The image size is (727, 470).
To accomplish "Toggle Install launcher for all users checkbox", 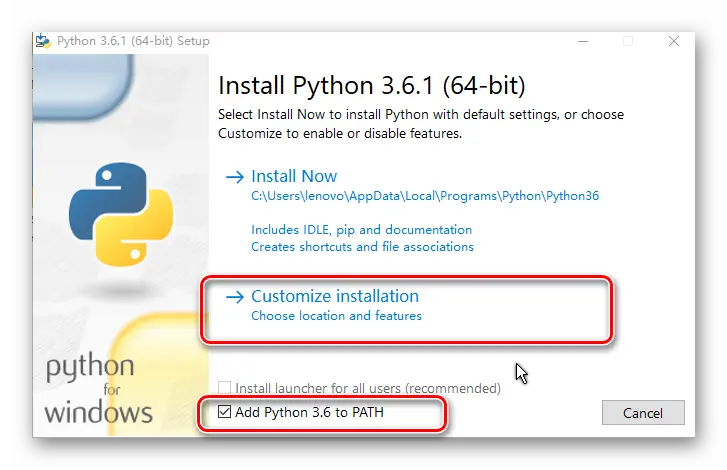I will pyautogui.click(x=224, y=387).
